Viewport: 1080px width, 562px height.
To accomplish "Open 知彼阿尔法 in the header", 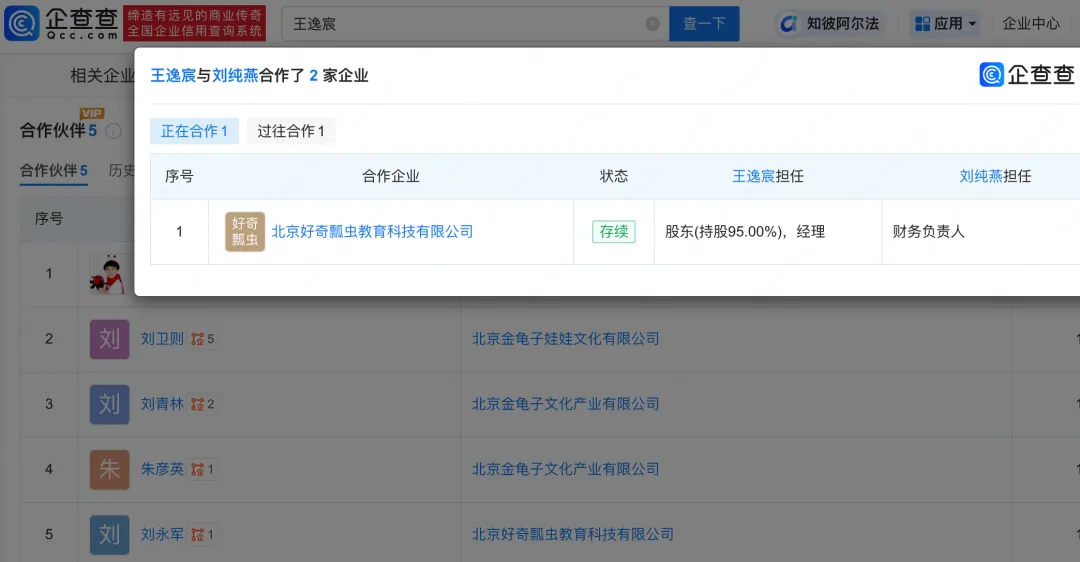I will pyautogui.click(x=830, y=23).
